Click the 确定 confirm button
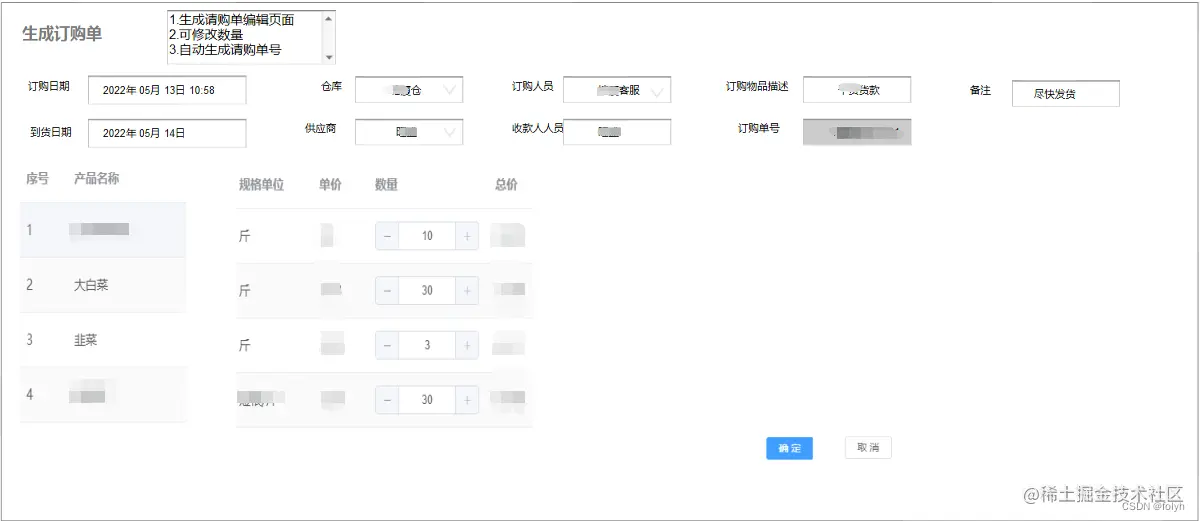 click(x=789, y=448)
